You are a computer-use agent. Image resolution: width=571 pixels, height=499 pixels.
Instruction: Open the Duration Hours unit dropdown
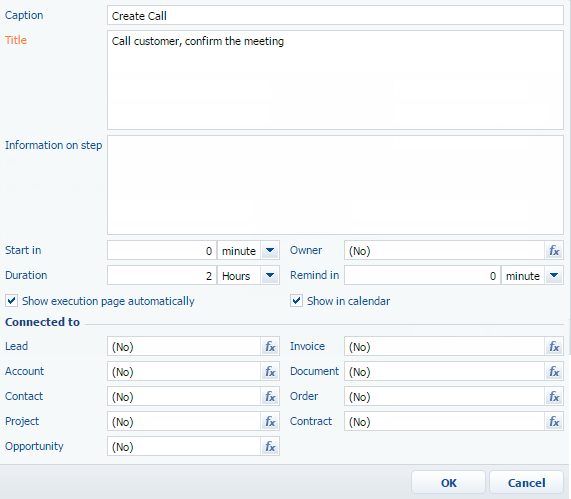(270, 275)
